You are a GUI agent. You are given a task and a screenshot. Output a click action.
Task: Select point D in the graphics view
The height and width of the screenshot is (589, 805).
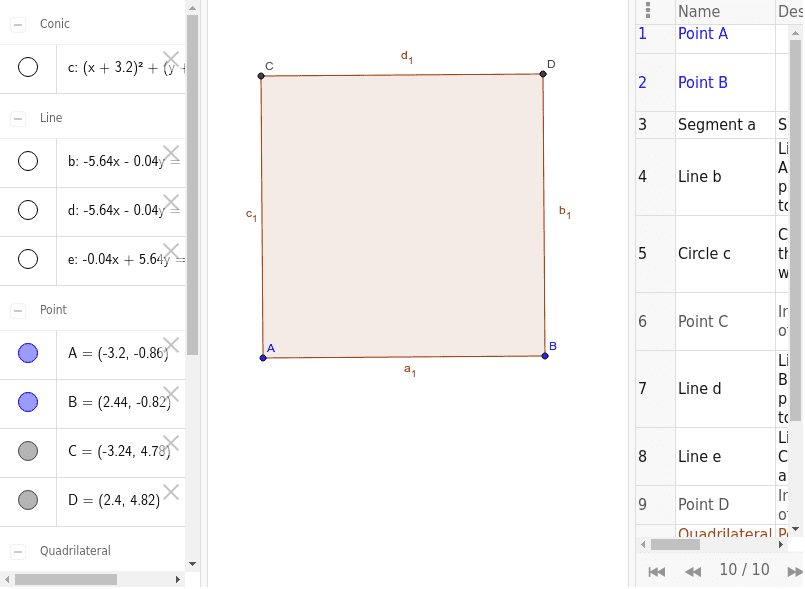[x=543, y=74]
